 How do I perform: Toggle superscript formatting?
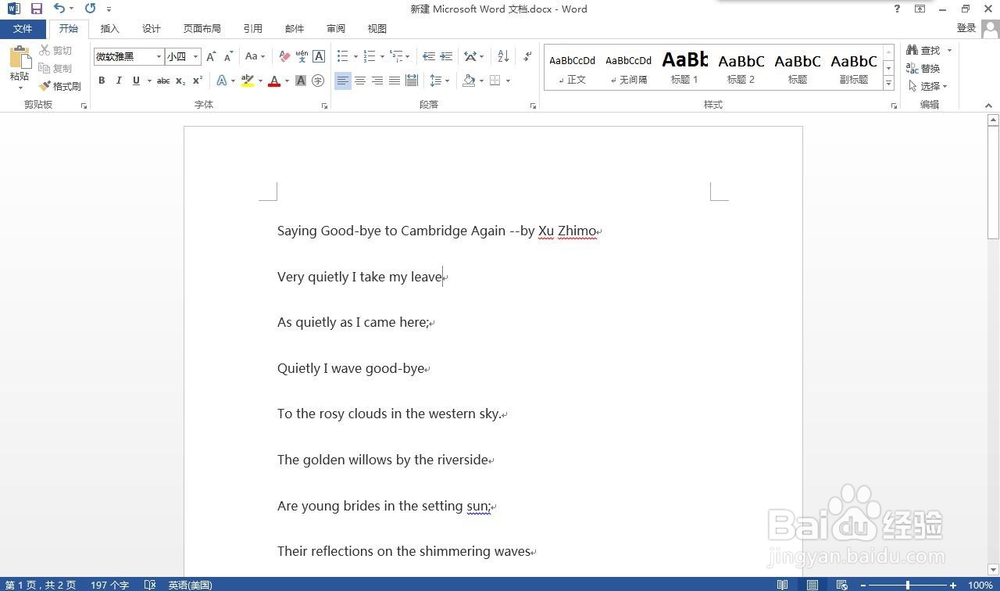click(x=198, y=80)
